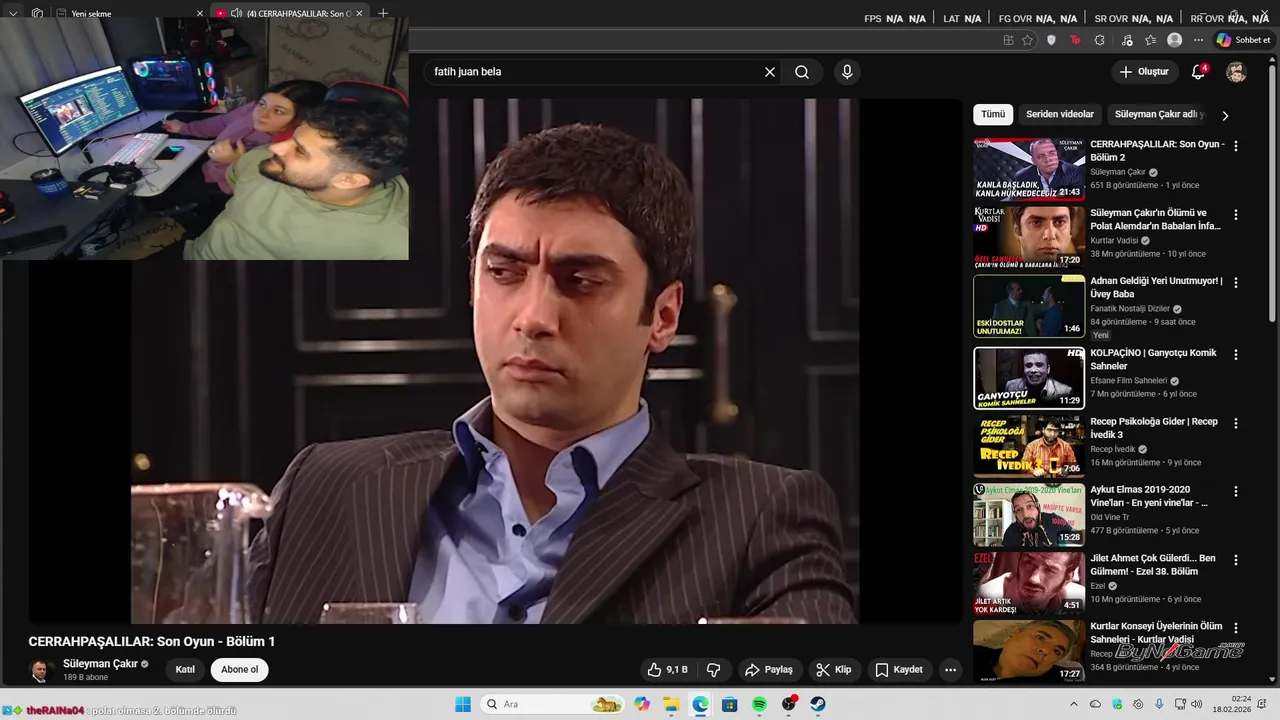Open File Explorer from the taskbar
Image resolution: width=1280 pixels, height=720 pixels.
[671, 704]
